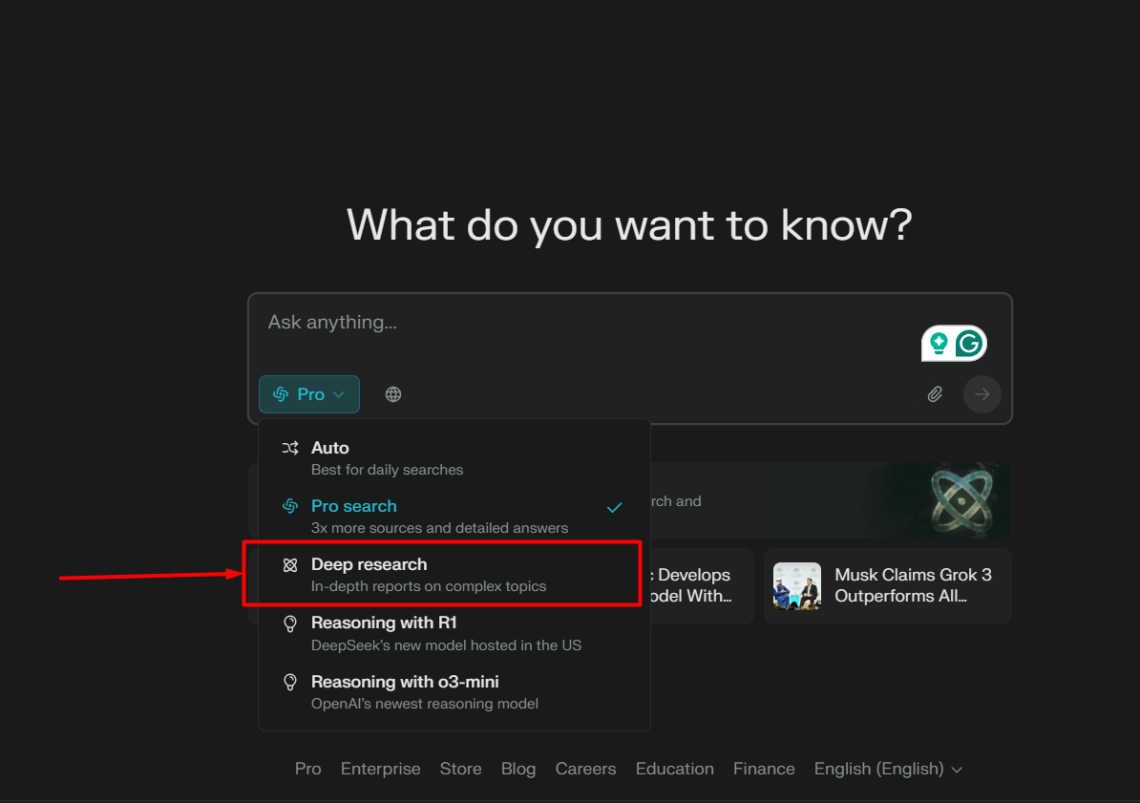This screenshot has width=1140, height=803.
Task: Open the Grok 3 news card thumbnail
Action: coord(796,585)
